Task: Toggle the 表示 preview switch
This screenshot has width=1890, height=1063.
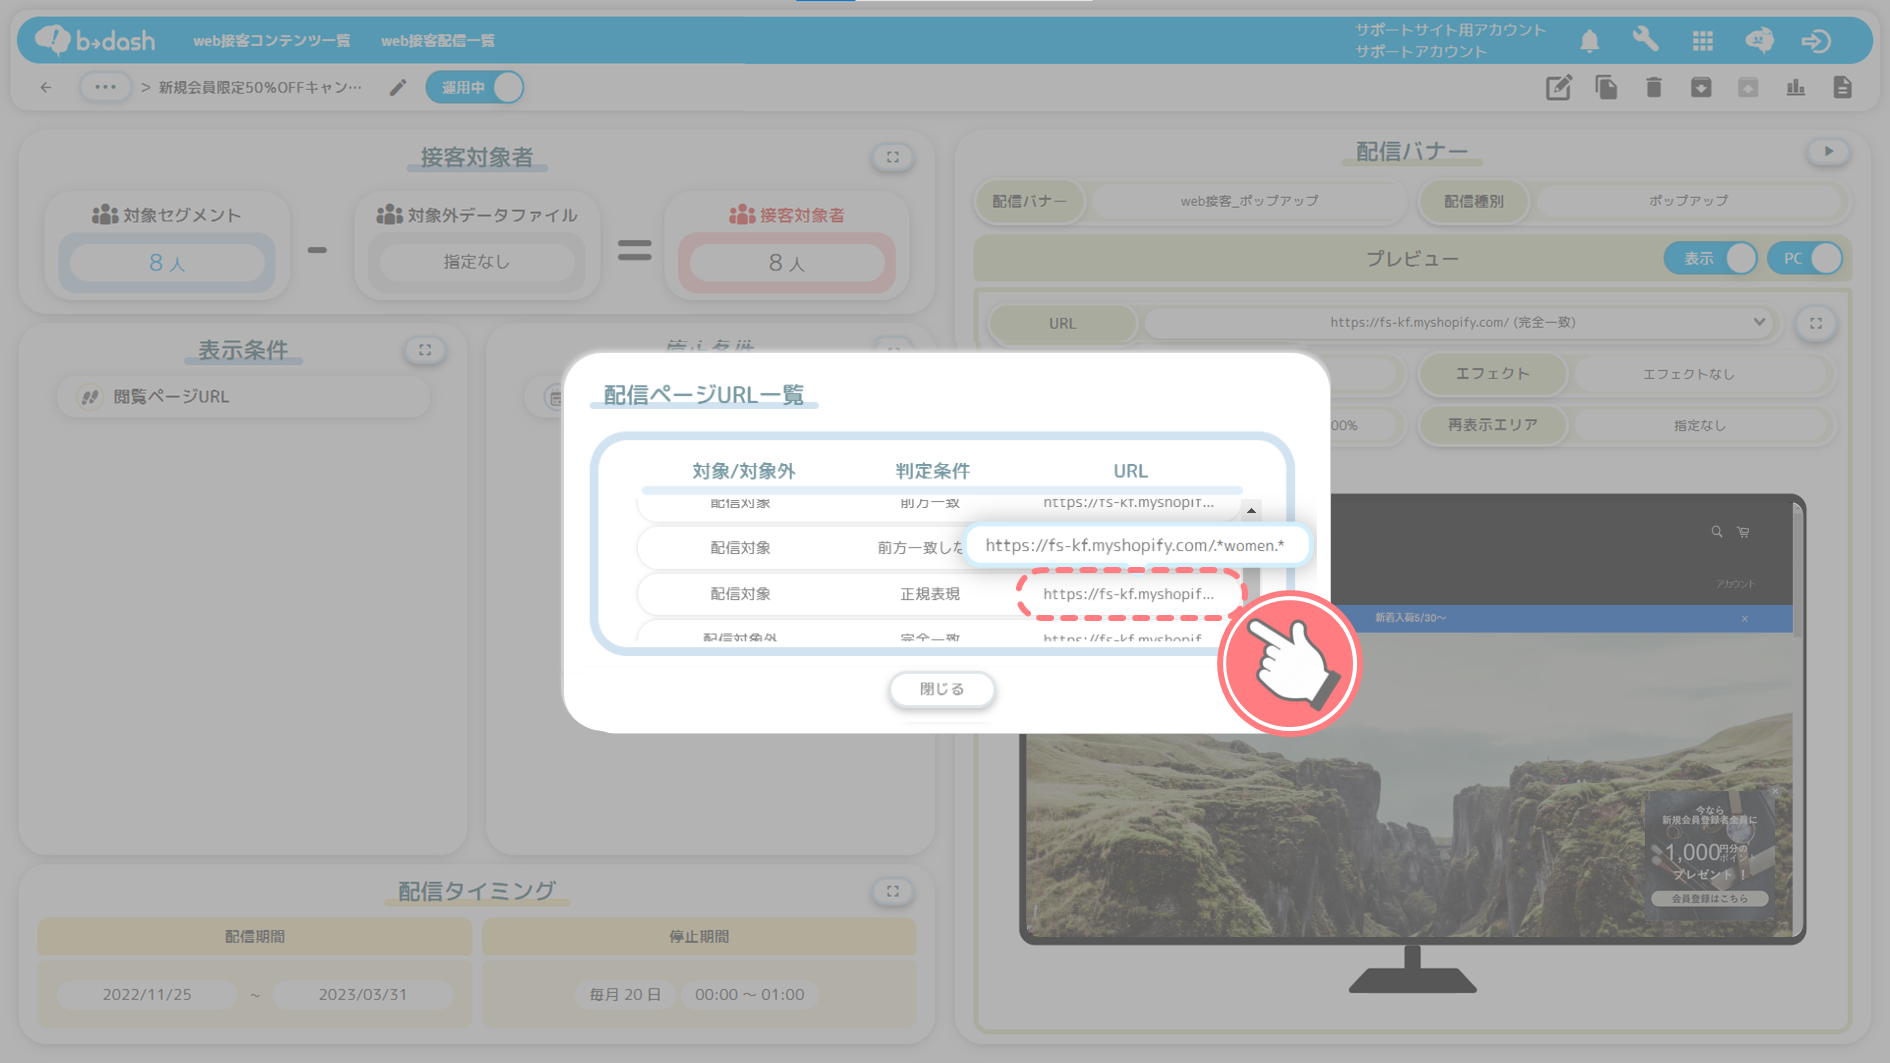Action: (x=1711, y=258)
